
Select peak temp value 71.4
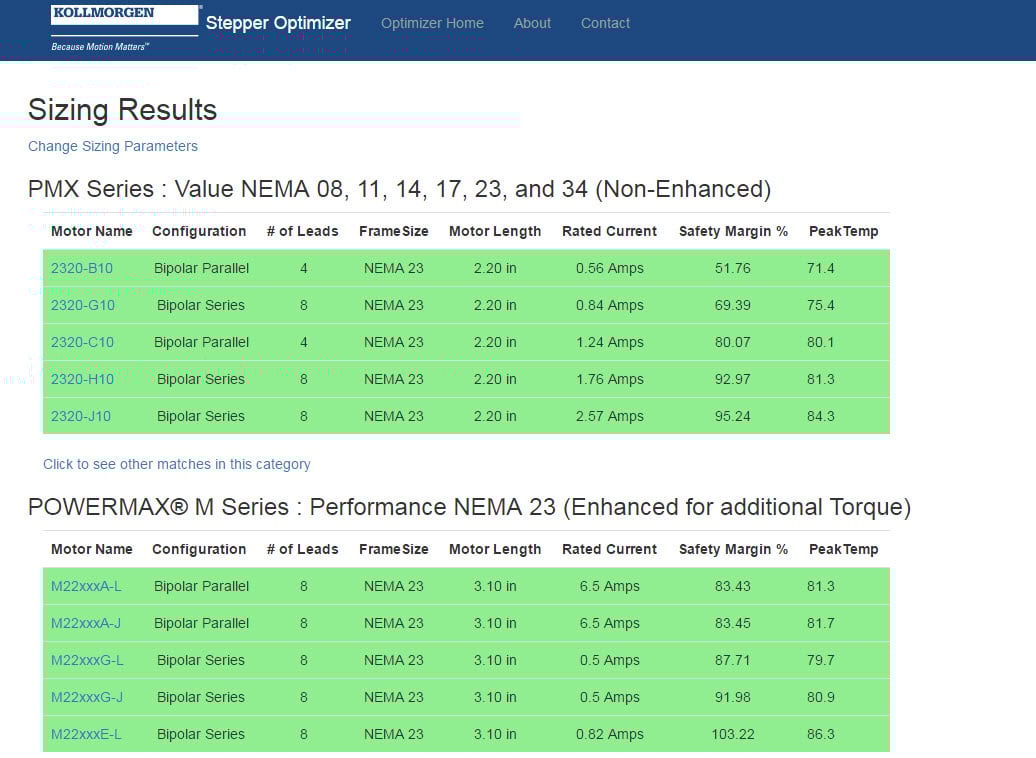coord(821,268)
